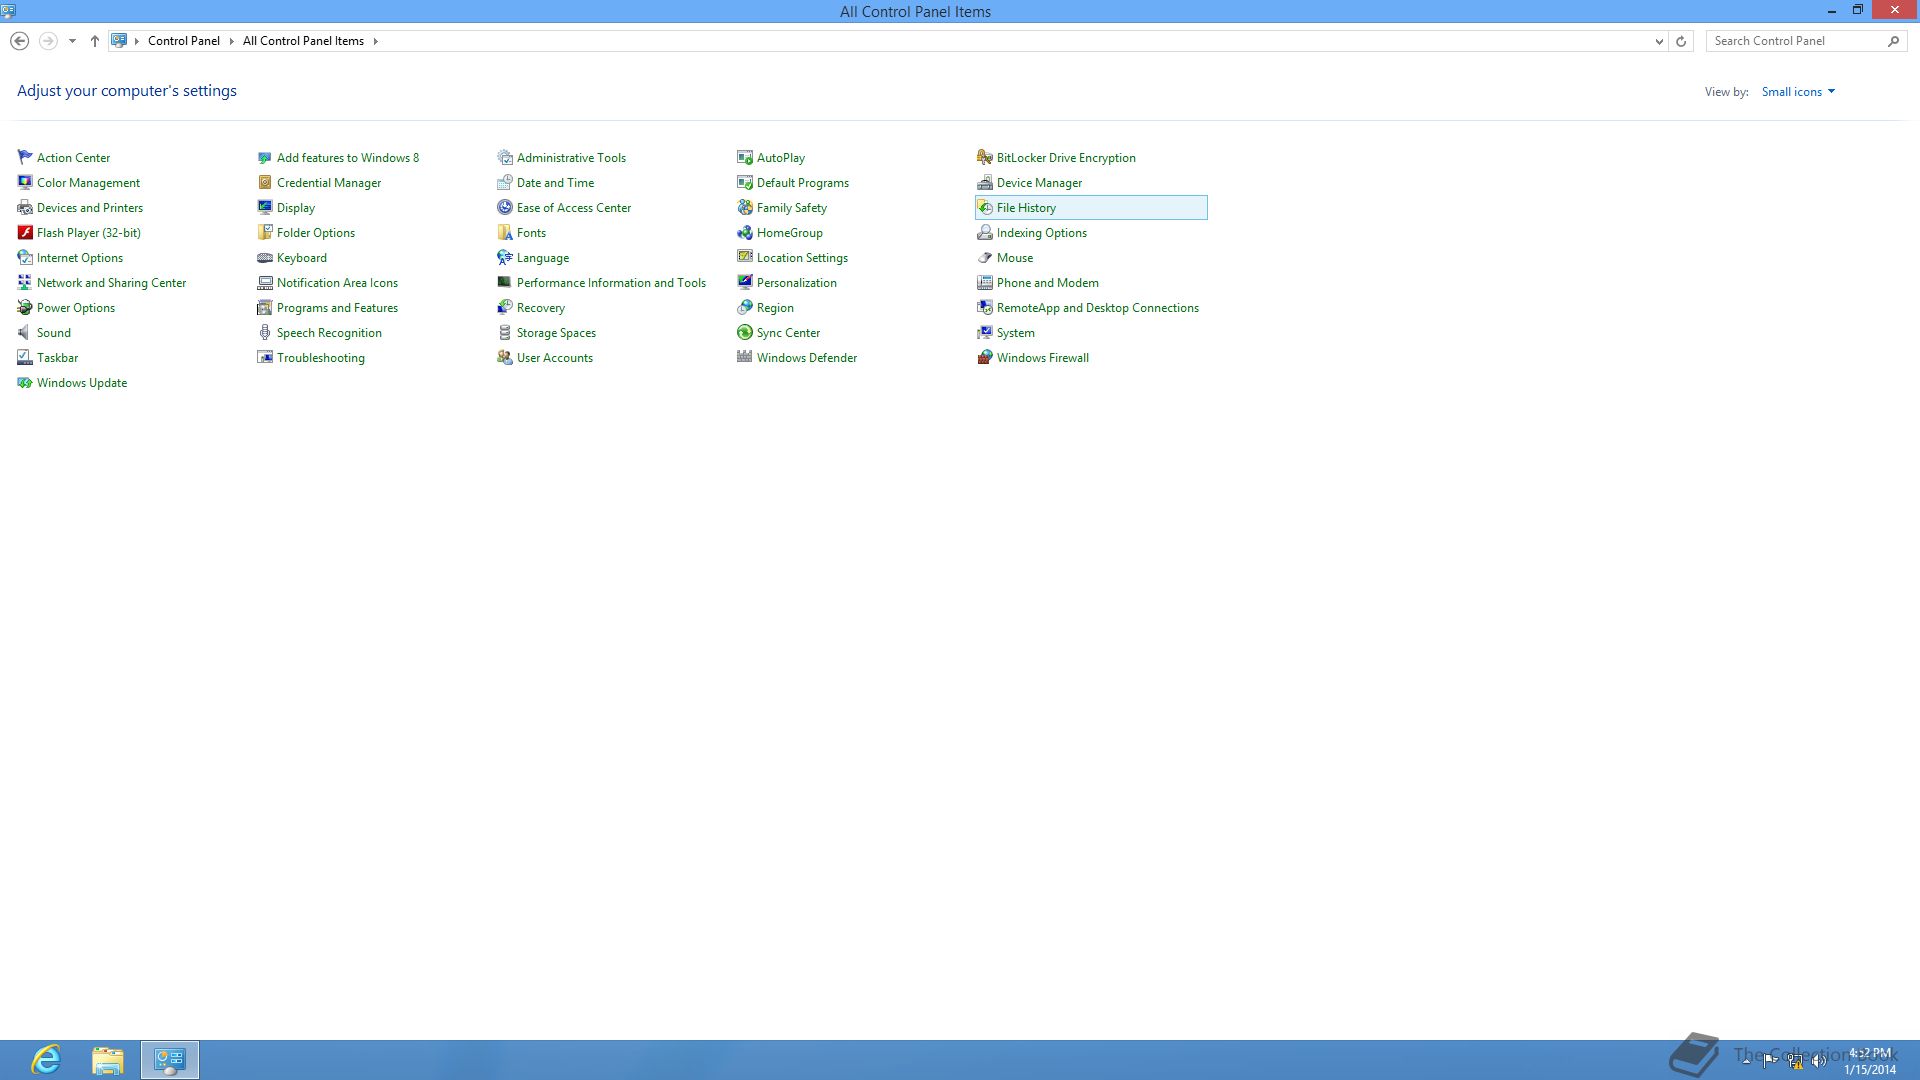Open the Language settings link
This screenshot has height=1080, width=1920.
point(543,258)
